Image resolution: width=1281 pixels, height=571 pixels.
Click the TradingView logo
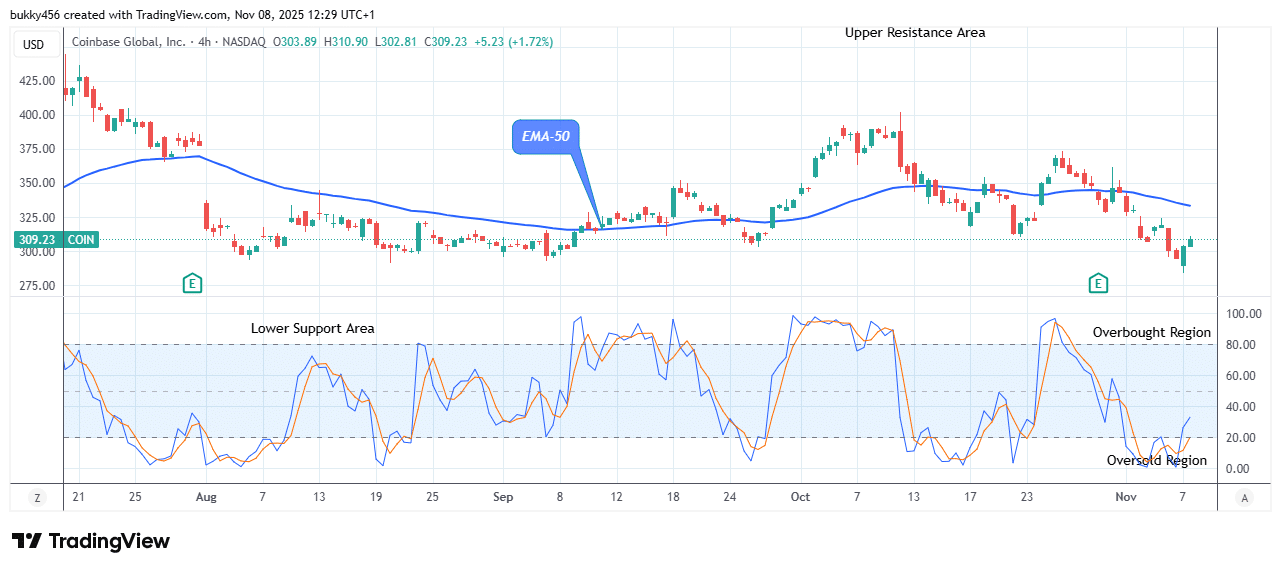coord(91,541)
